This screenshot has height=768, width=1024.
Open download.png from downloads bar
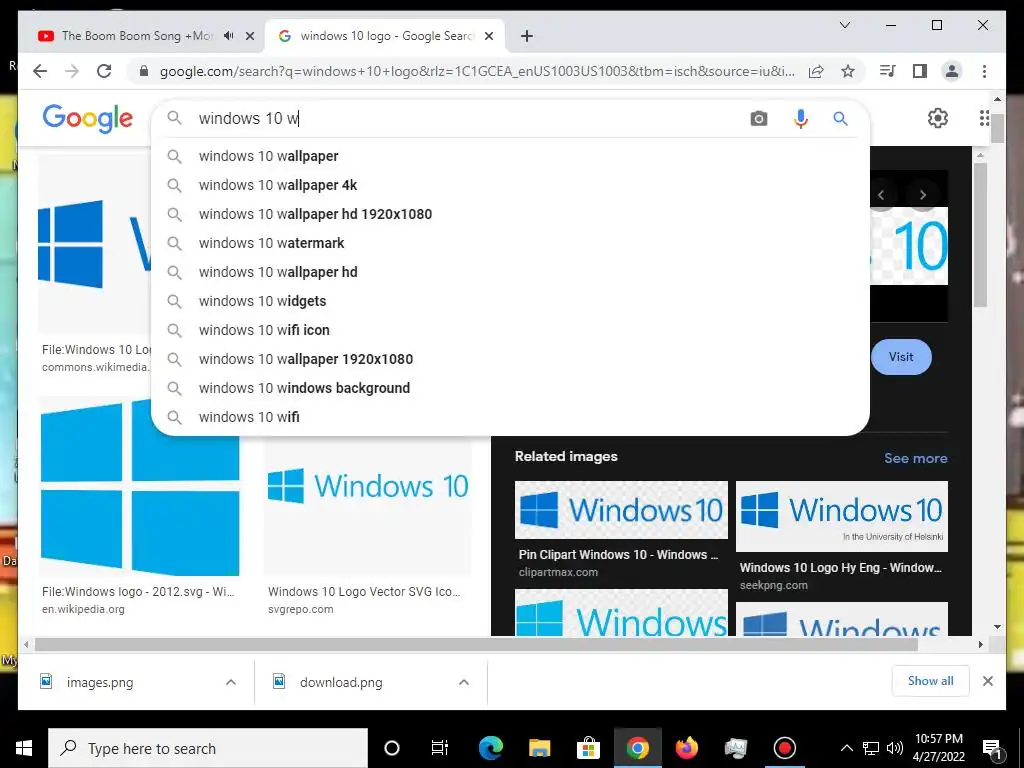coord(341,682)
